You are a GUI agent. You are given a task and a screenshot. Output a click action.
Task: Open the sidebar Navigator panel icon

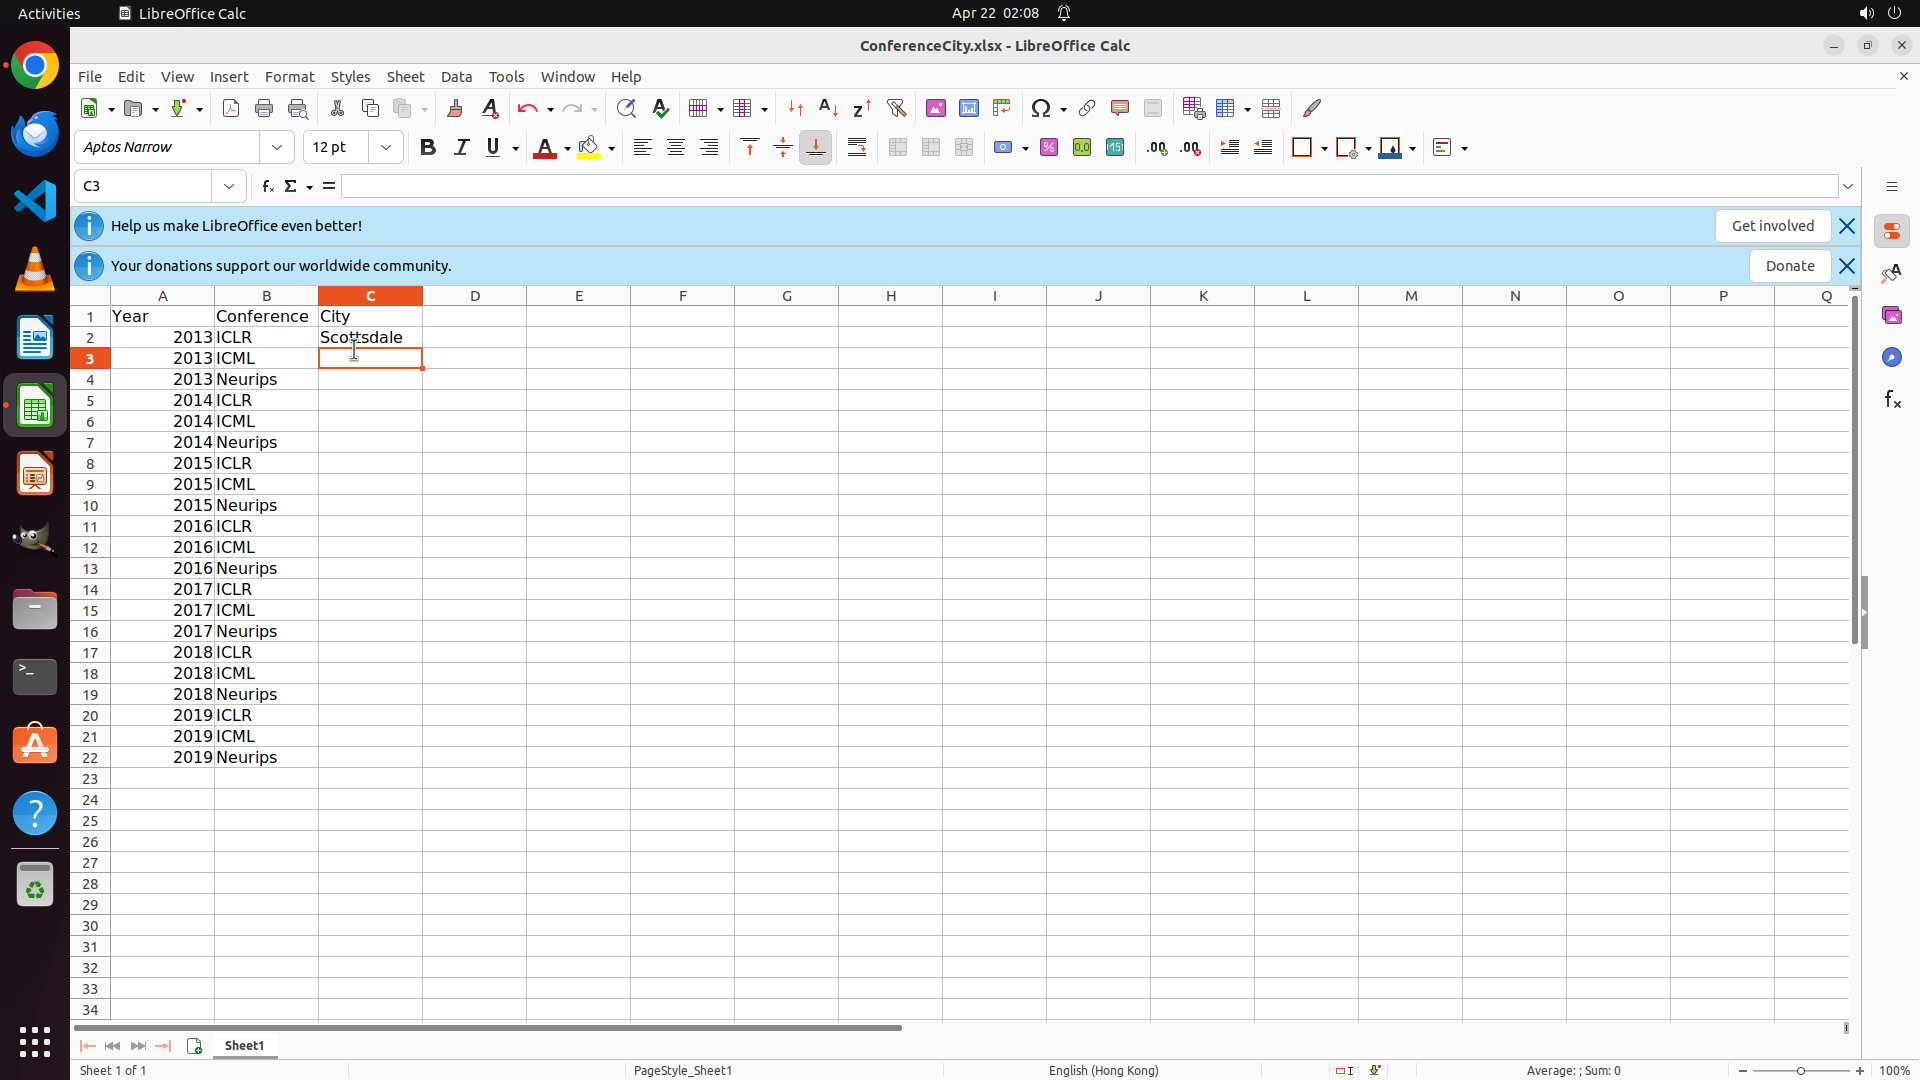click(1891, 357)
